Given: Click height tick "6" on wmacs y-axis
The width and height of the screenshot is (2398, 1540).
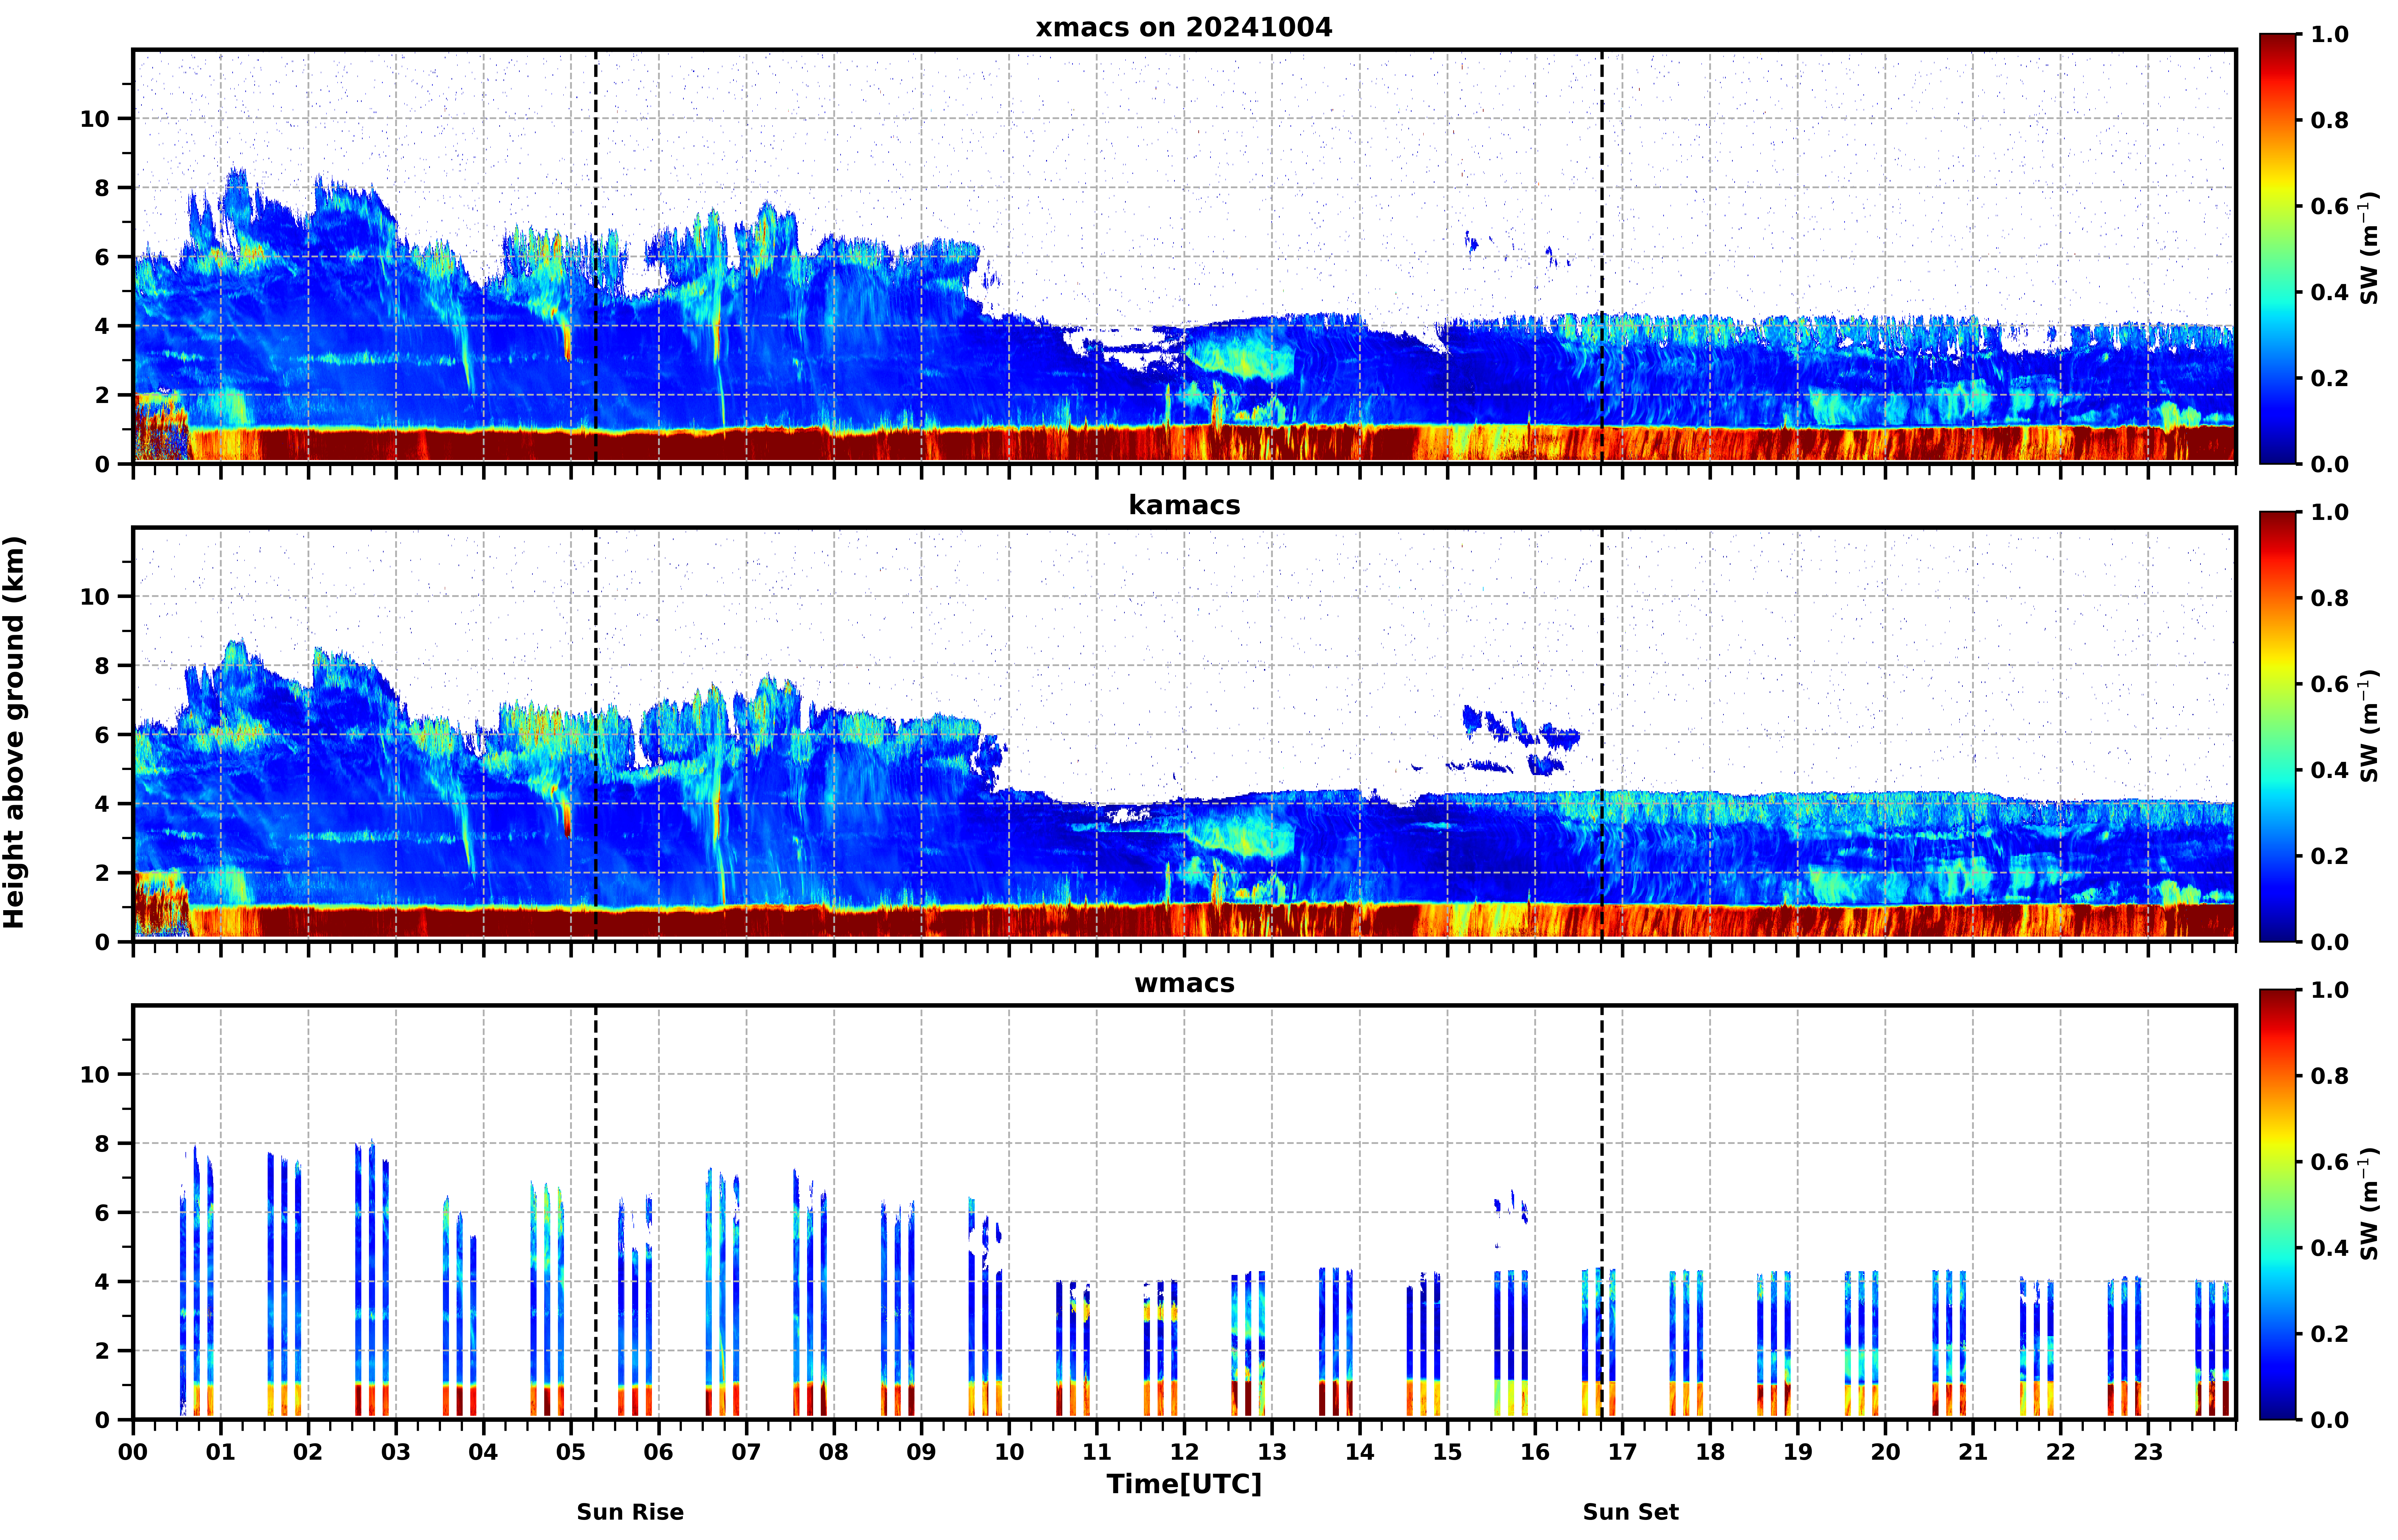Looking at the screenshot, I should (102, 1213).
